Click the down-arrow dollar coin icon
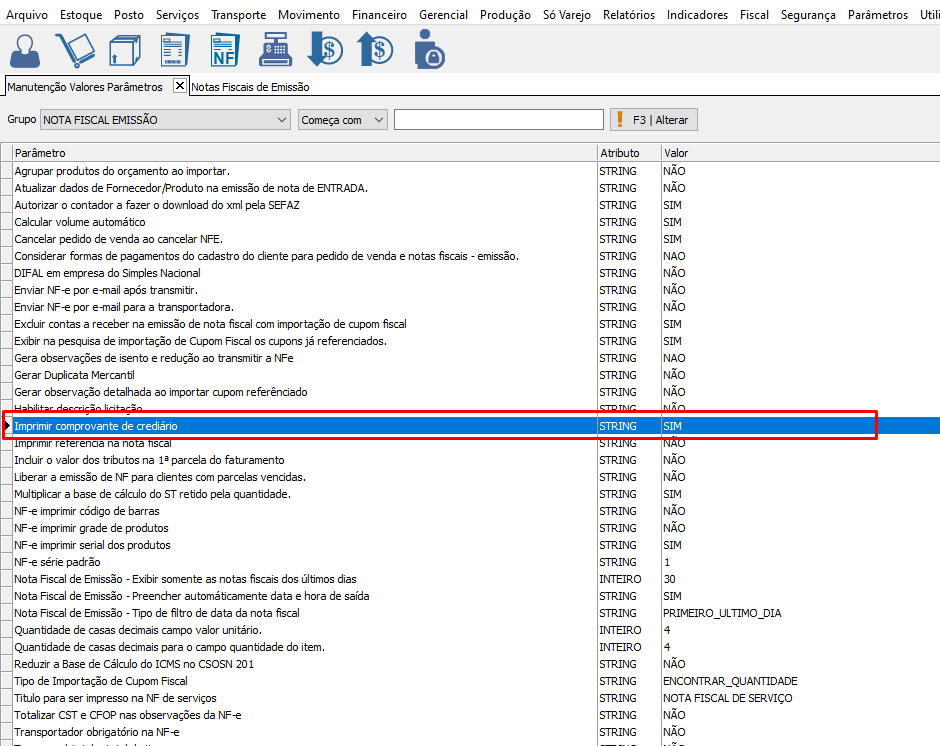The height and width of the screenshot is (746, 940). coord(325,50)
